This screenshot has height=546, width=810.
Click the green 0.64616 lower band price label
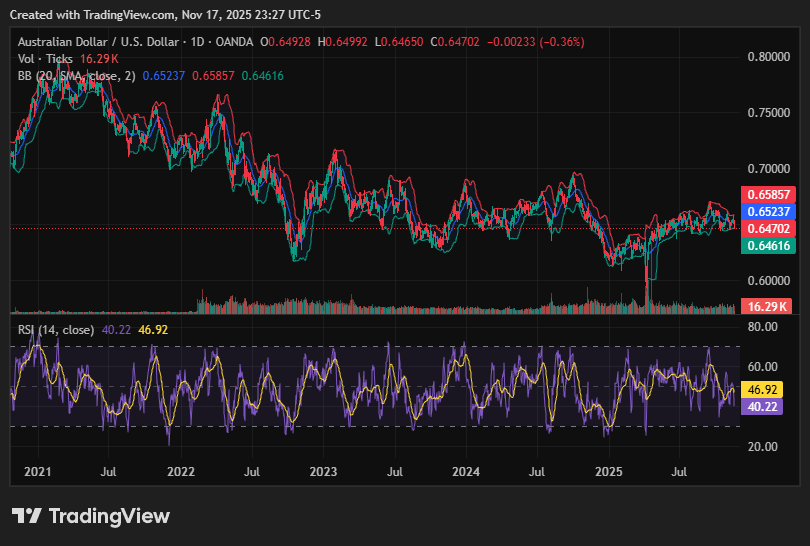coord(767,245)
